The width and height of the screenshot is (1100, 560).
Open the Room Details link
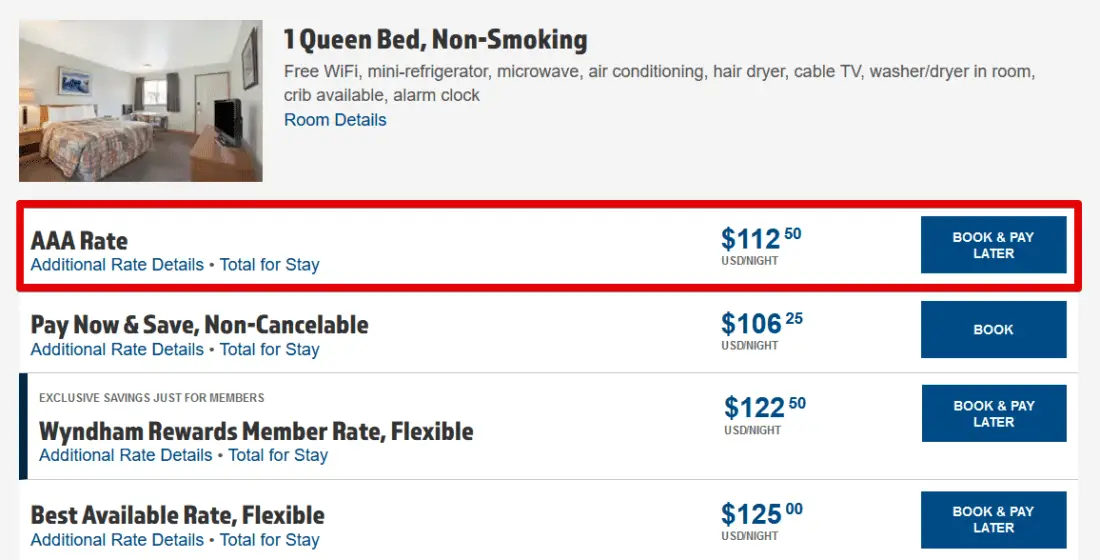335,120
